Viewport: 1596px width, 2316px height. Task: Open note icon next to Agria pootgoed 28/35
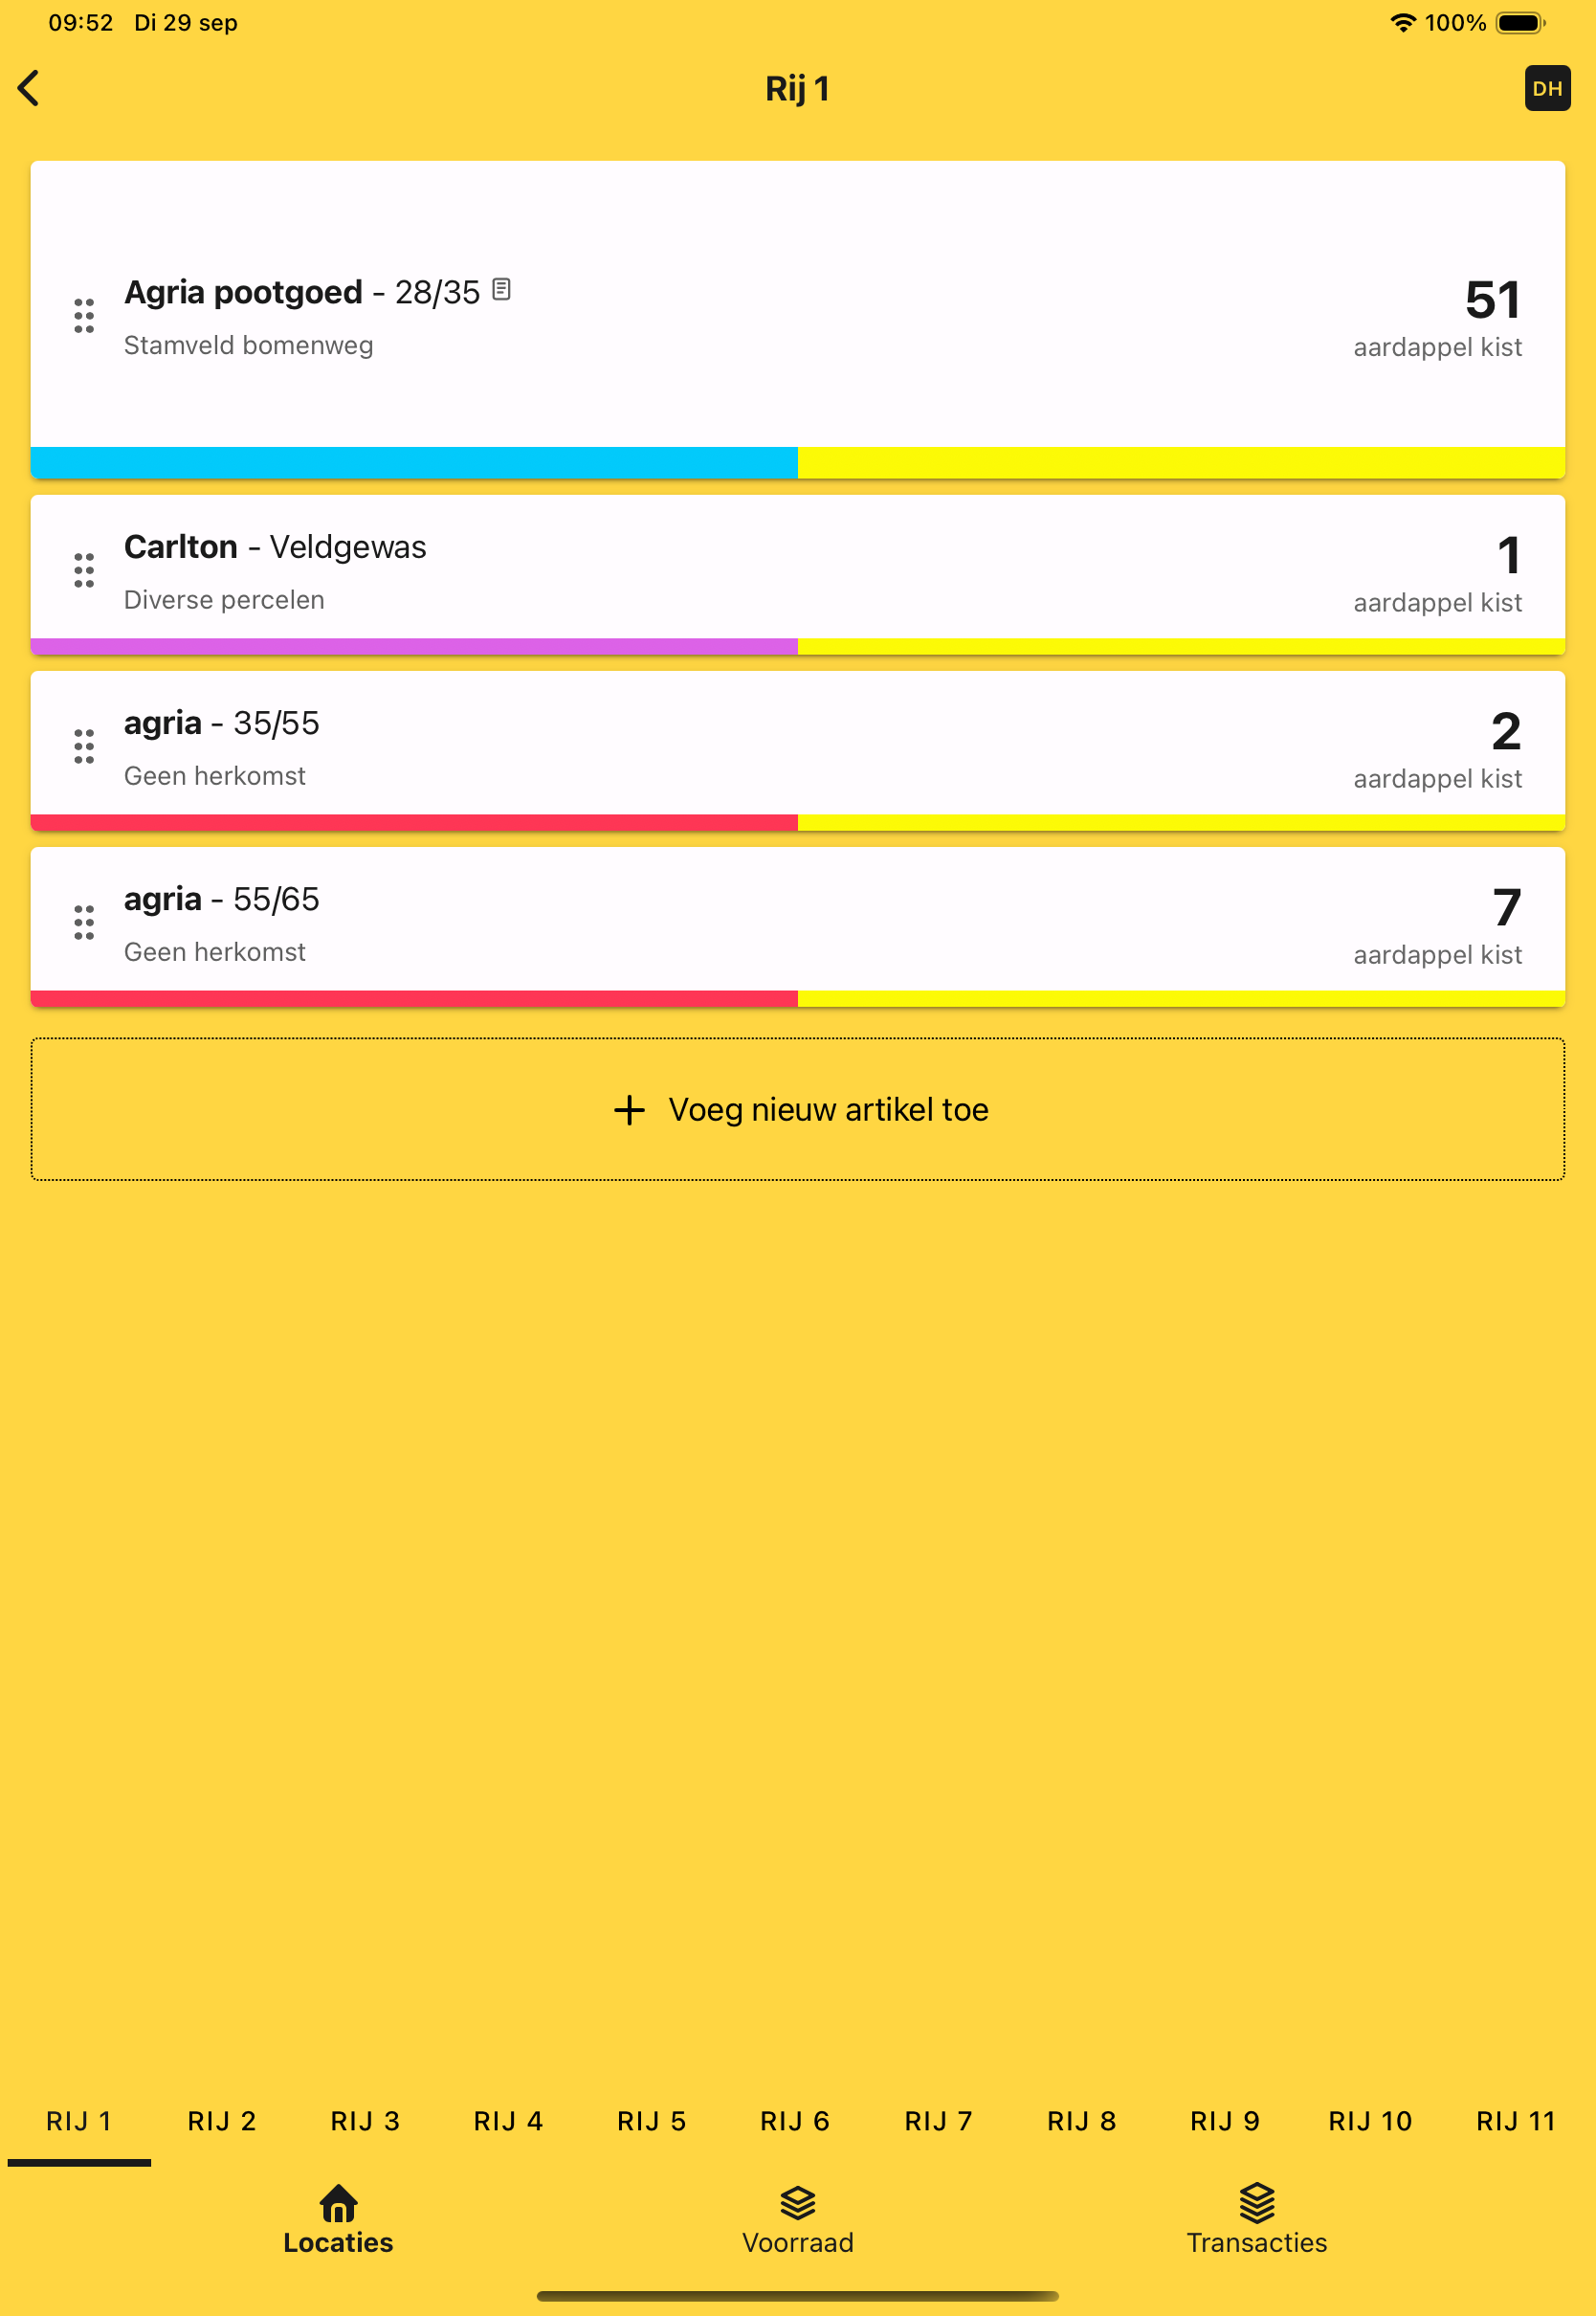502,289
